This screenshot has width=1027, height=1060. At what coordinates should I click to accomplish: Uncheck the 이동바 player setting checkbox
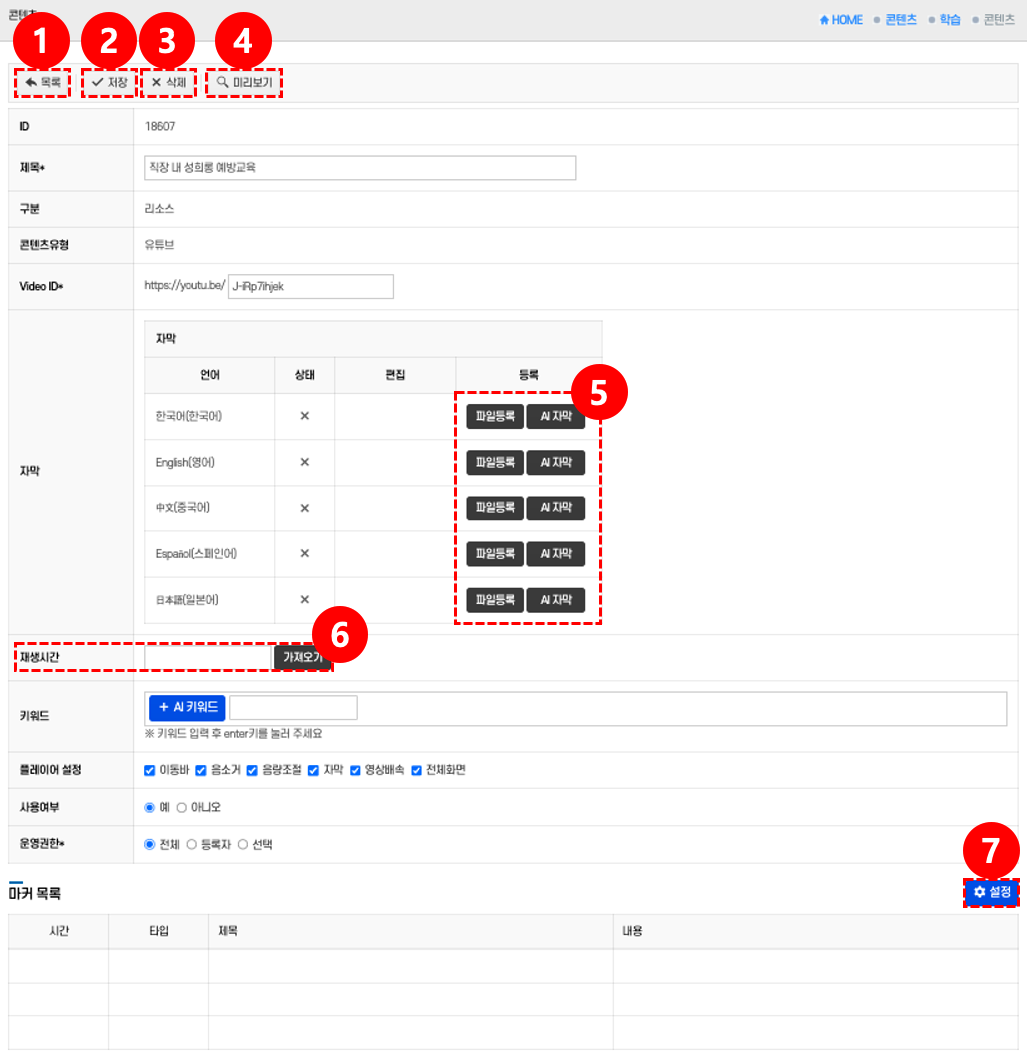pos(150,770)
